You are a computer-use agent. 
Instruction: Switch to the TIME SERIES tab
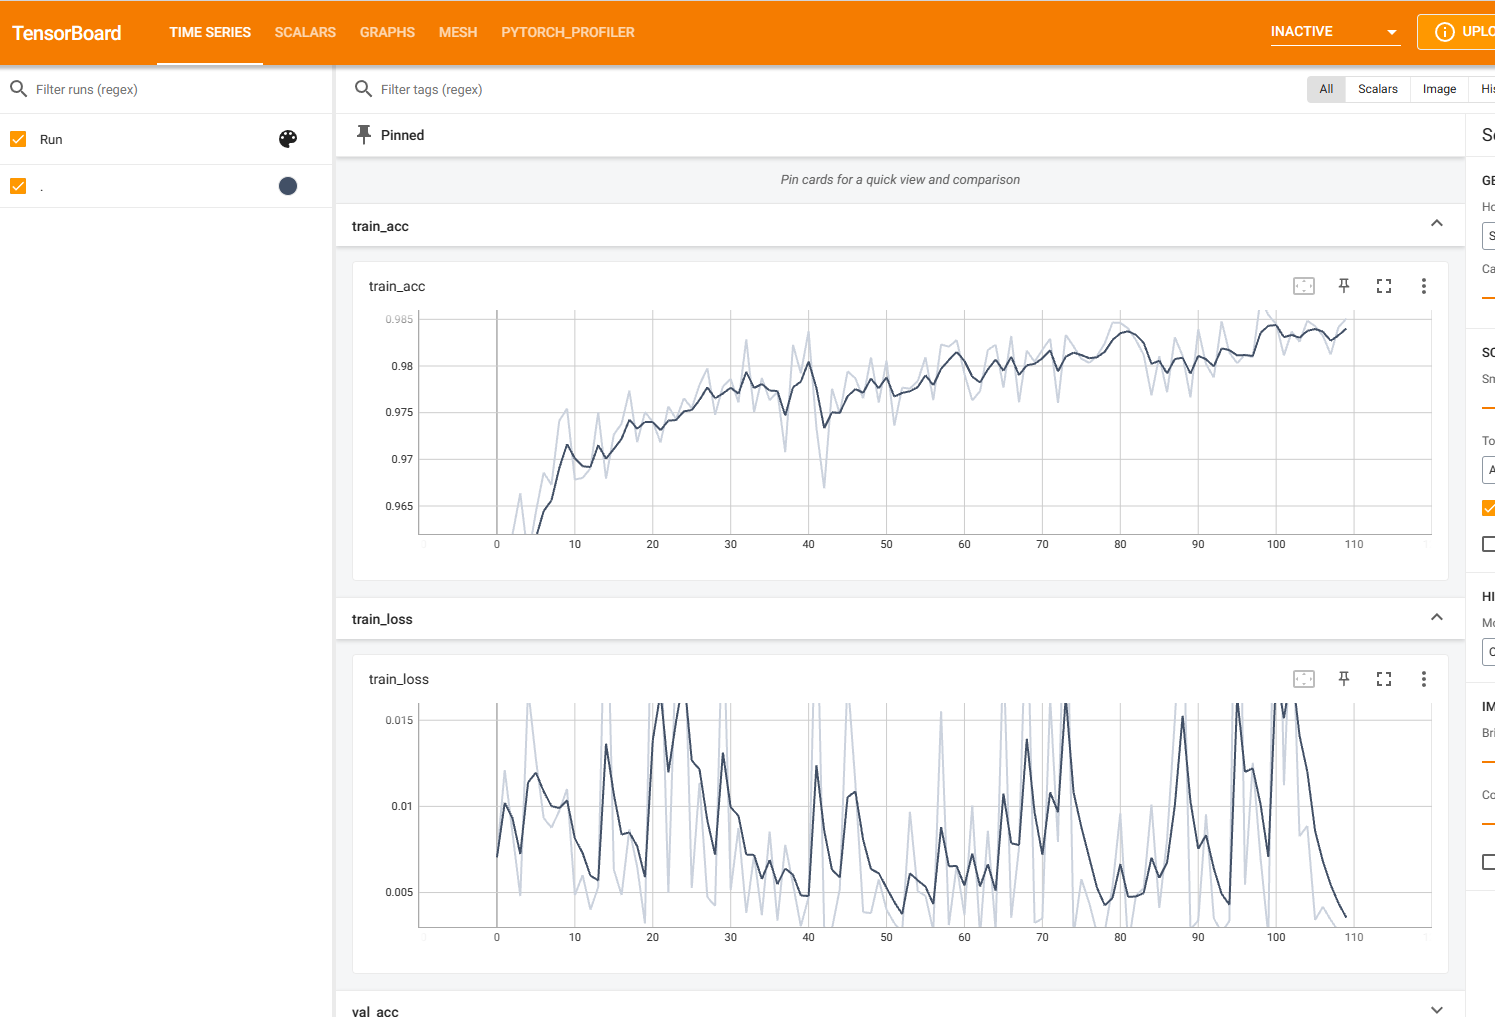[x=210, y=32]
